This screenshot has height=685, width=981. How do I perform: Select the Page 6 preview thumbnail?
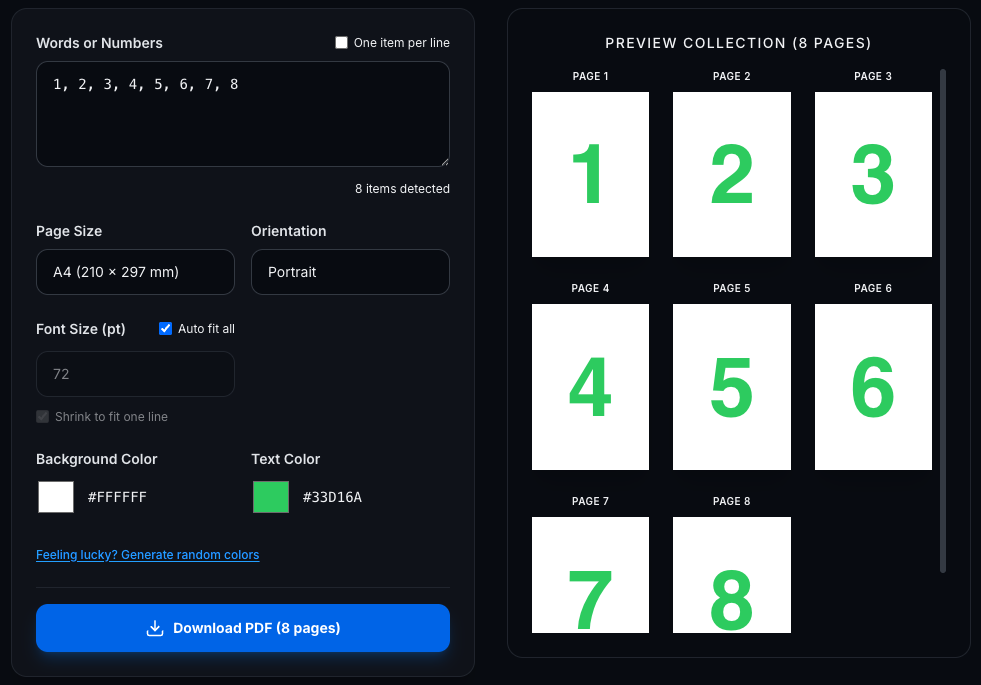coord(873,387)
